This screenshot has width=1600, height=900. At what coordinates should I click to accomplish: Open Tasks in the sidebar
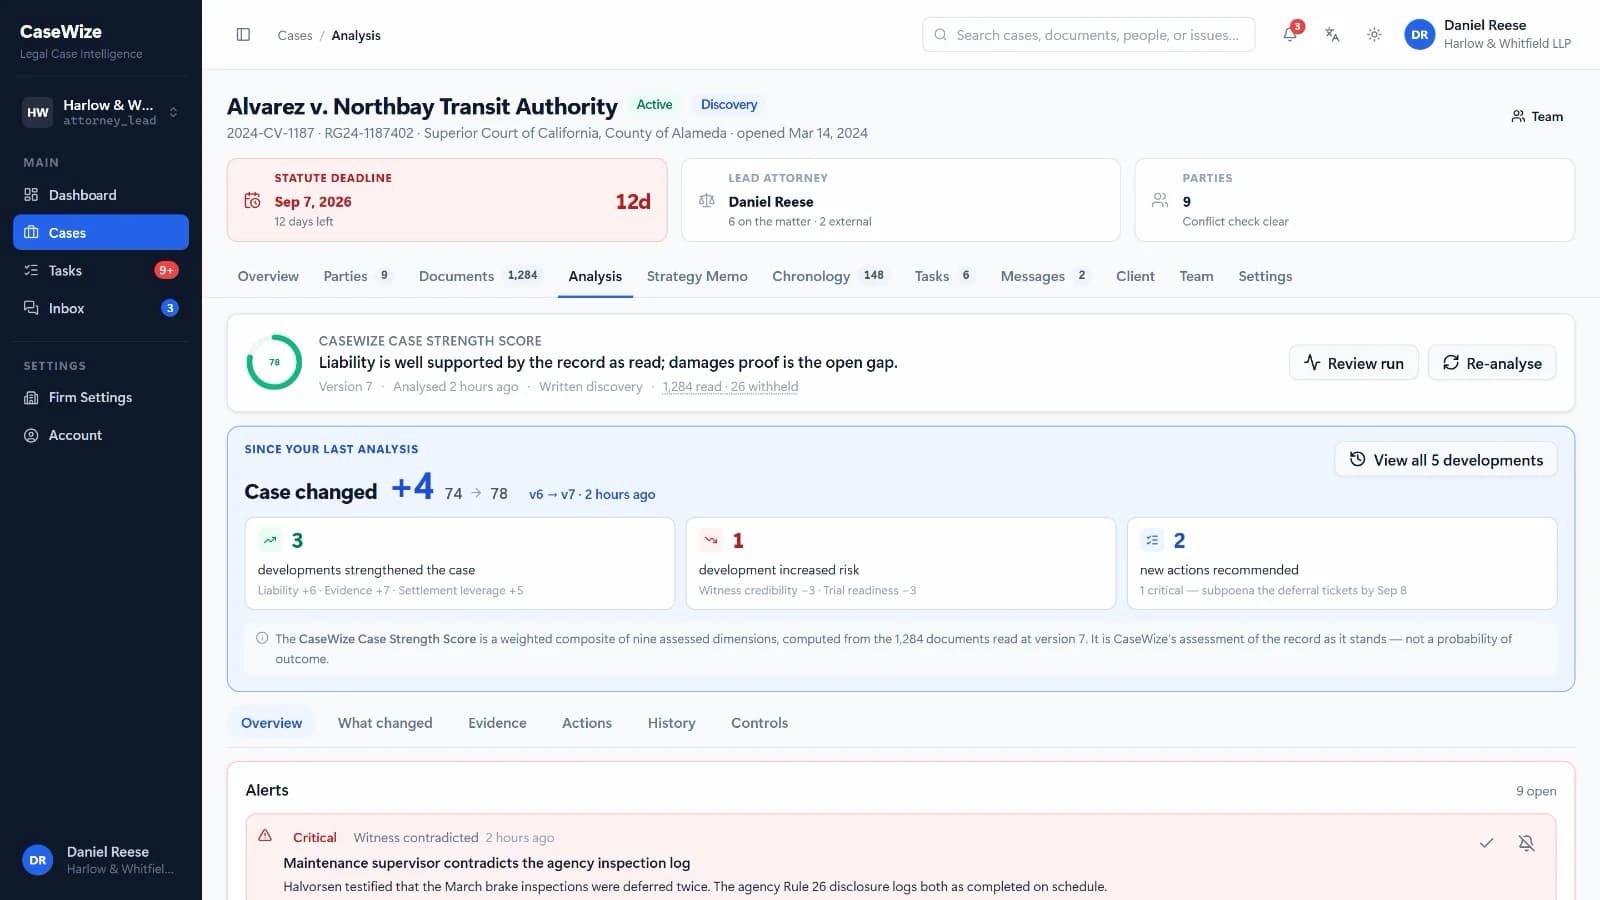[101, 270]
